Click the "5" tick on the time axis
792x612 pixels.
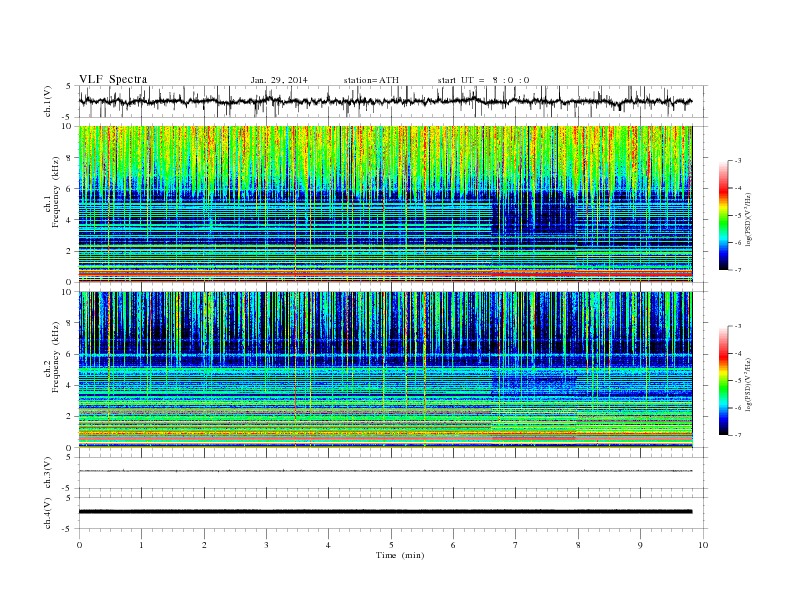tap(391, 545)
